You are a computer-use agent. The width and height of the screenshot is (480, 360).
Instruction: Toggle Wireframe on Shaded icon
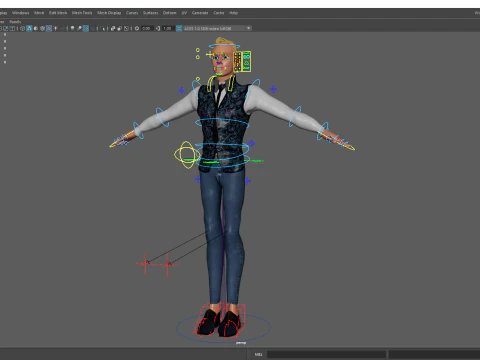pyautogui.click(x=42, y=28)
